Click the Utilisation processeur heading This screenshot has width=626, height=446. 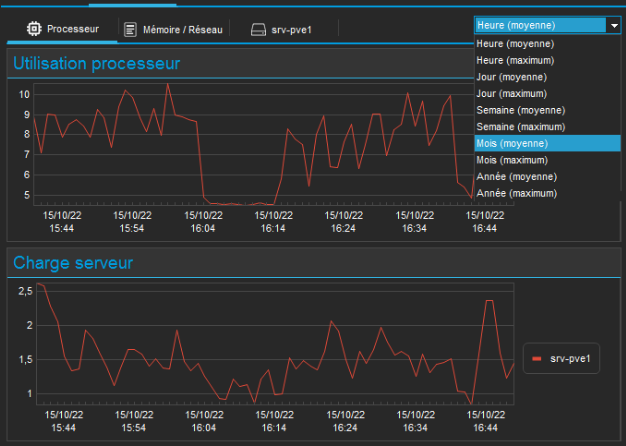coord(97,63)
